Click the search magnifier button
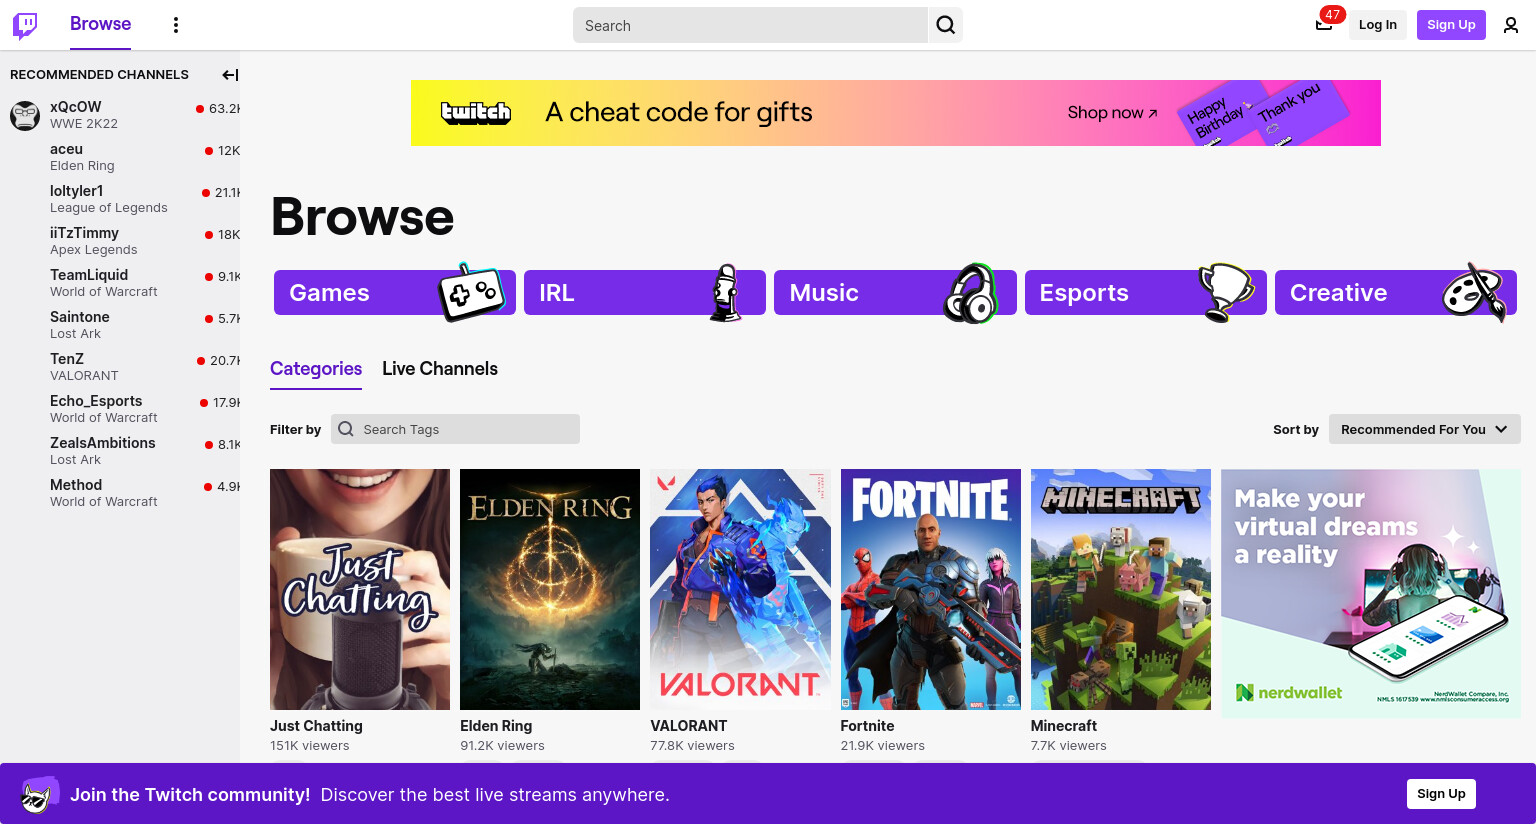This screenshot has height=824, width=1536. click(x=945, y=25)
